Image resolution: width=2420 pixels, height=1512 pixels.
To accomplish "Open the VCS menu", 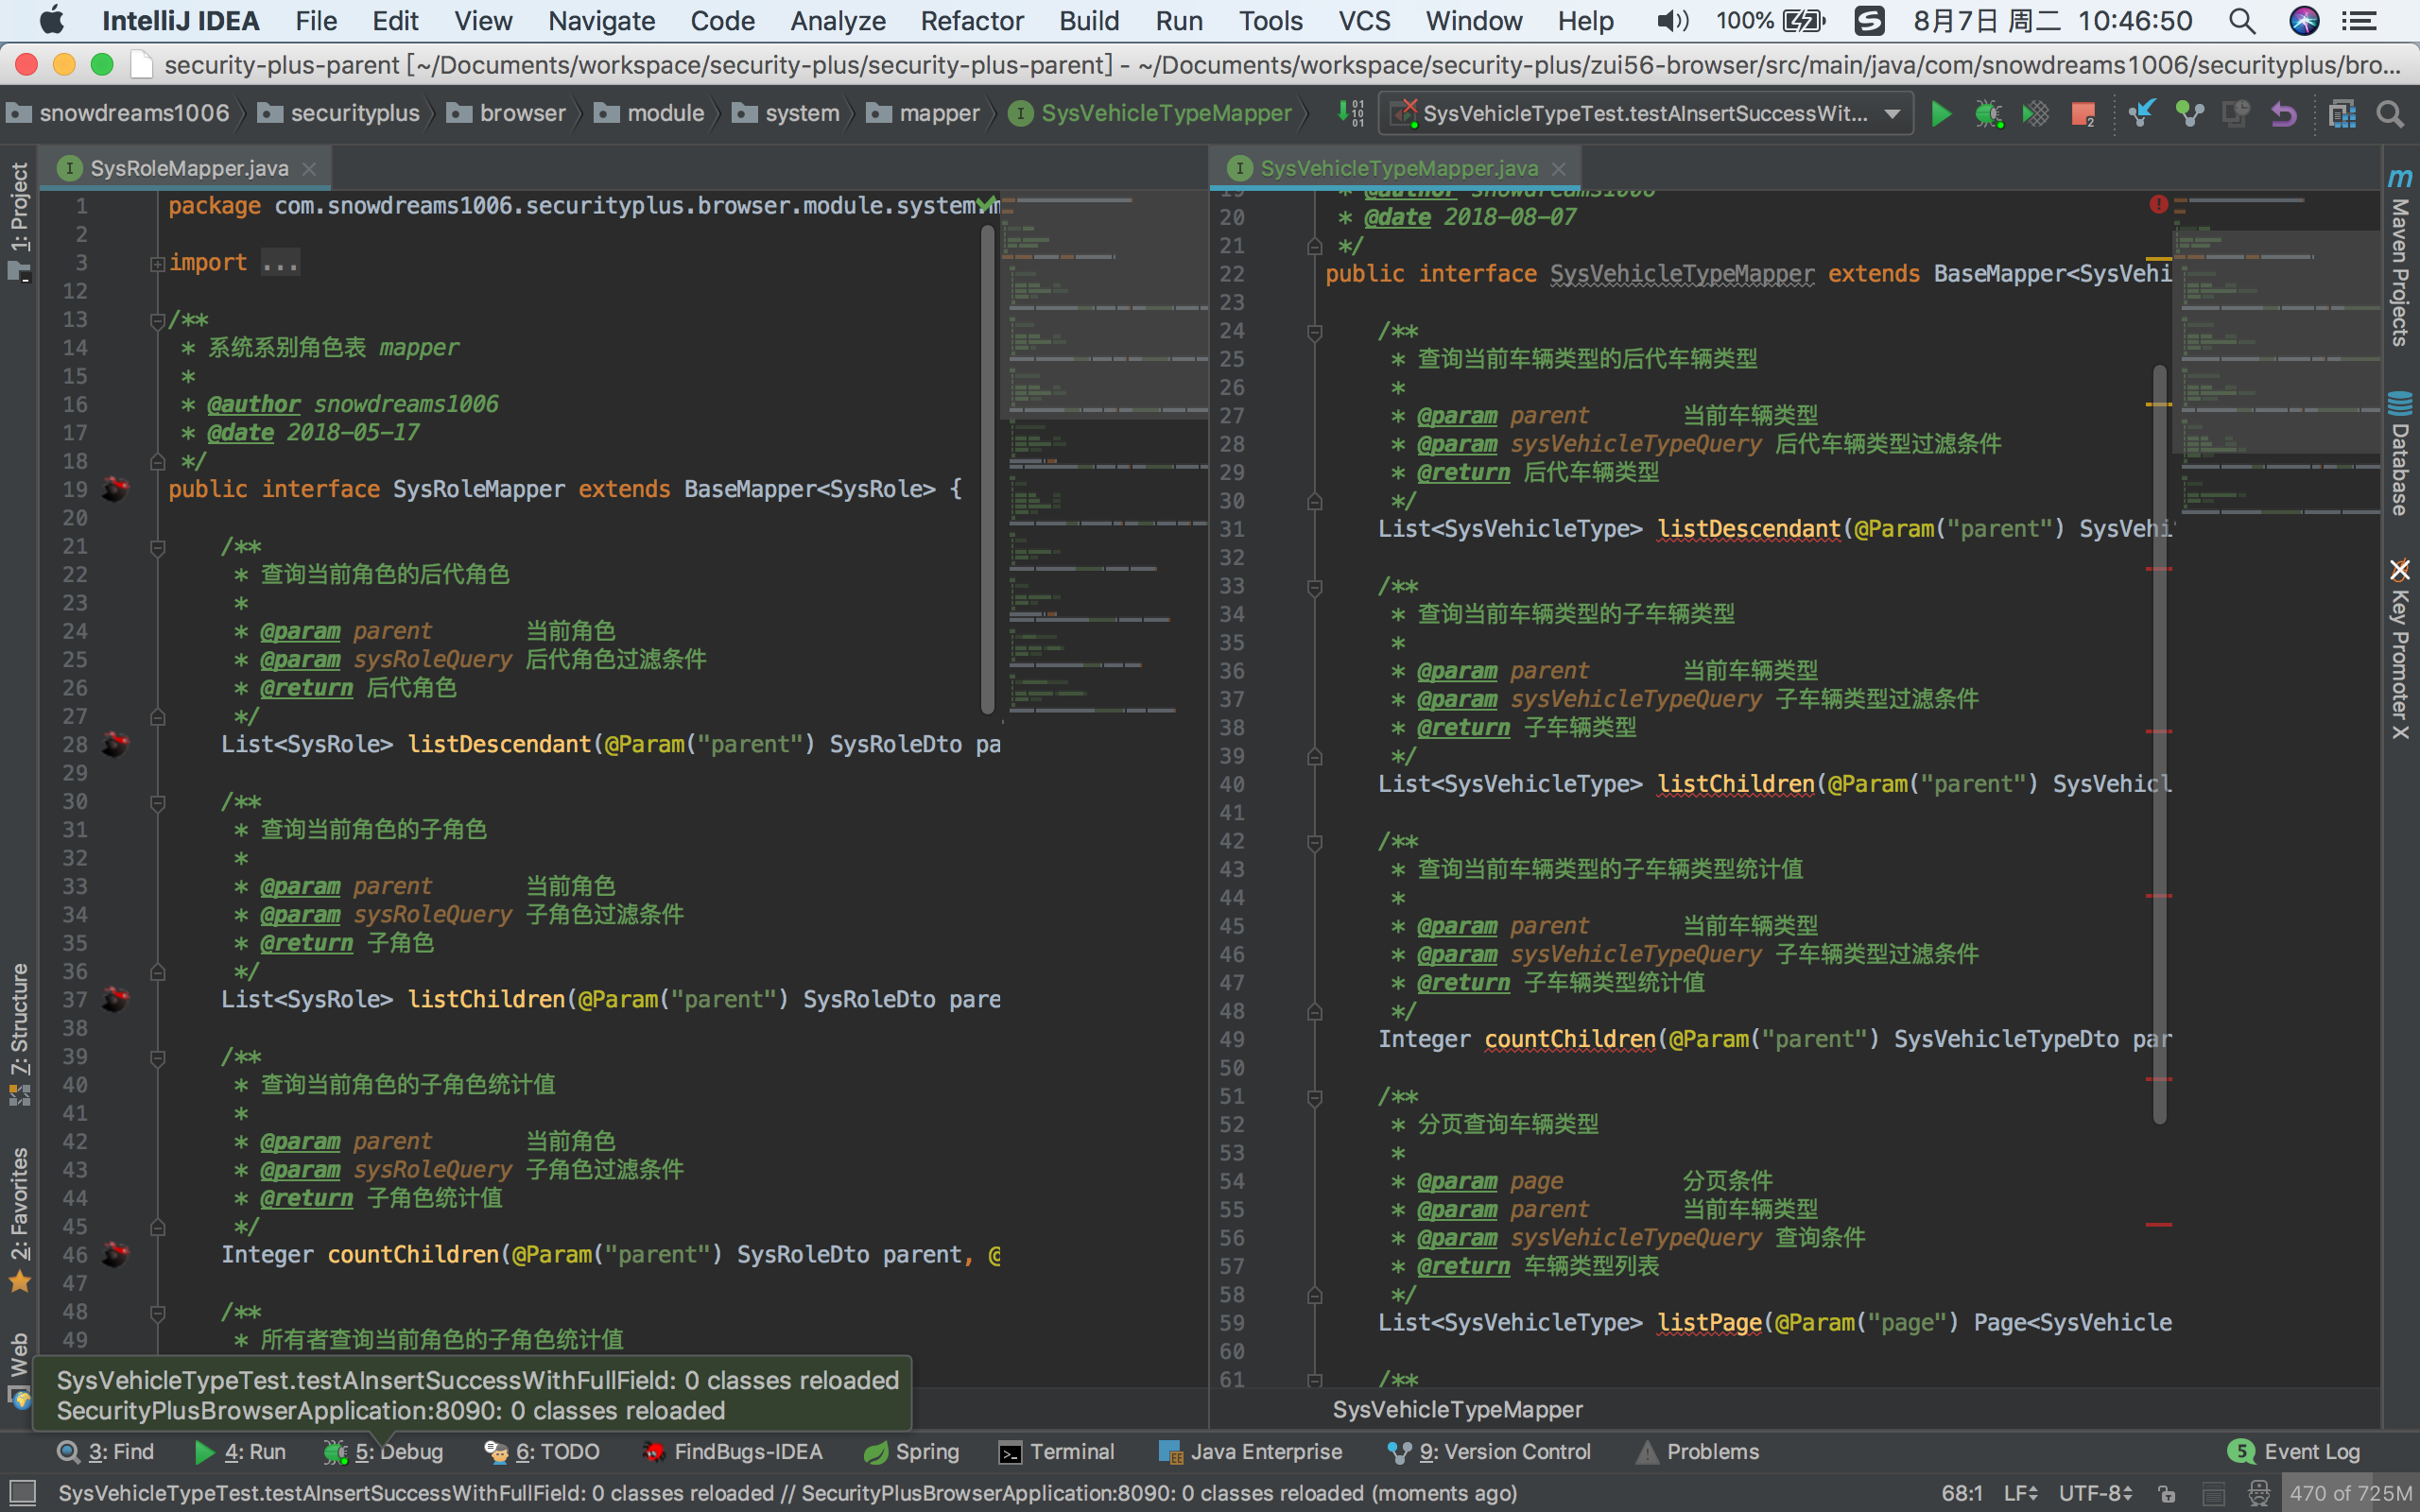I will pos(1364,21).
